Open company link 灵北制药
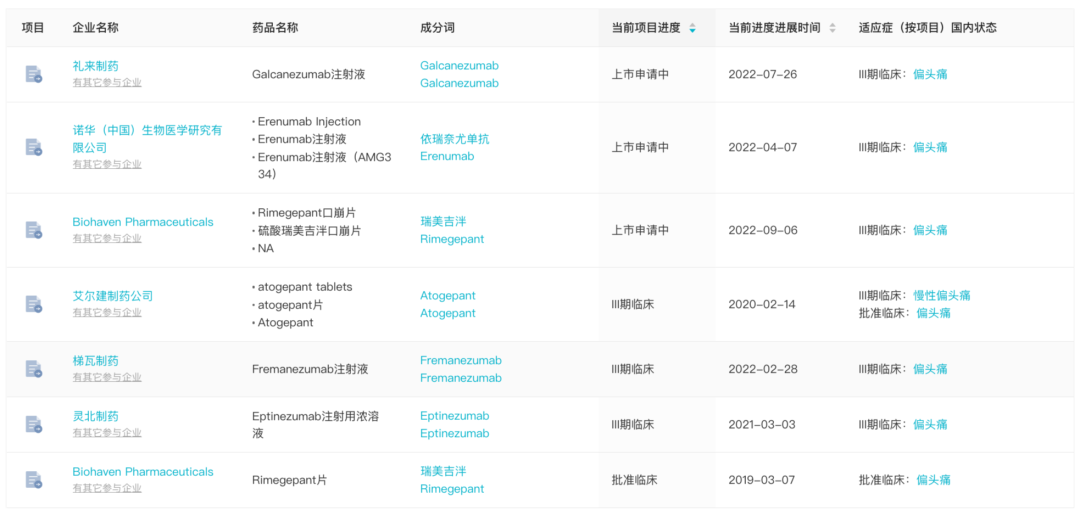Screen dimensions: 1080x516 pyautogui.click(x=96, y=416)
